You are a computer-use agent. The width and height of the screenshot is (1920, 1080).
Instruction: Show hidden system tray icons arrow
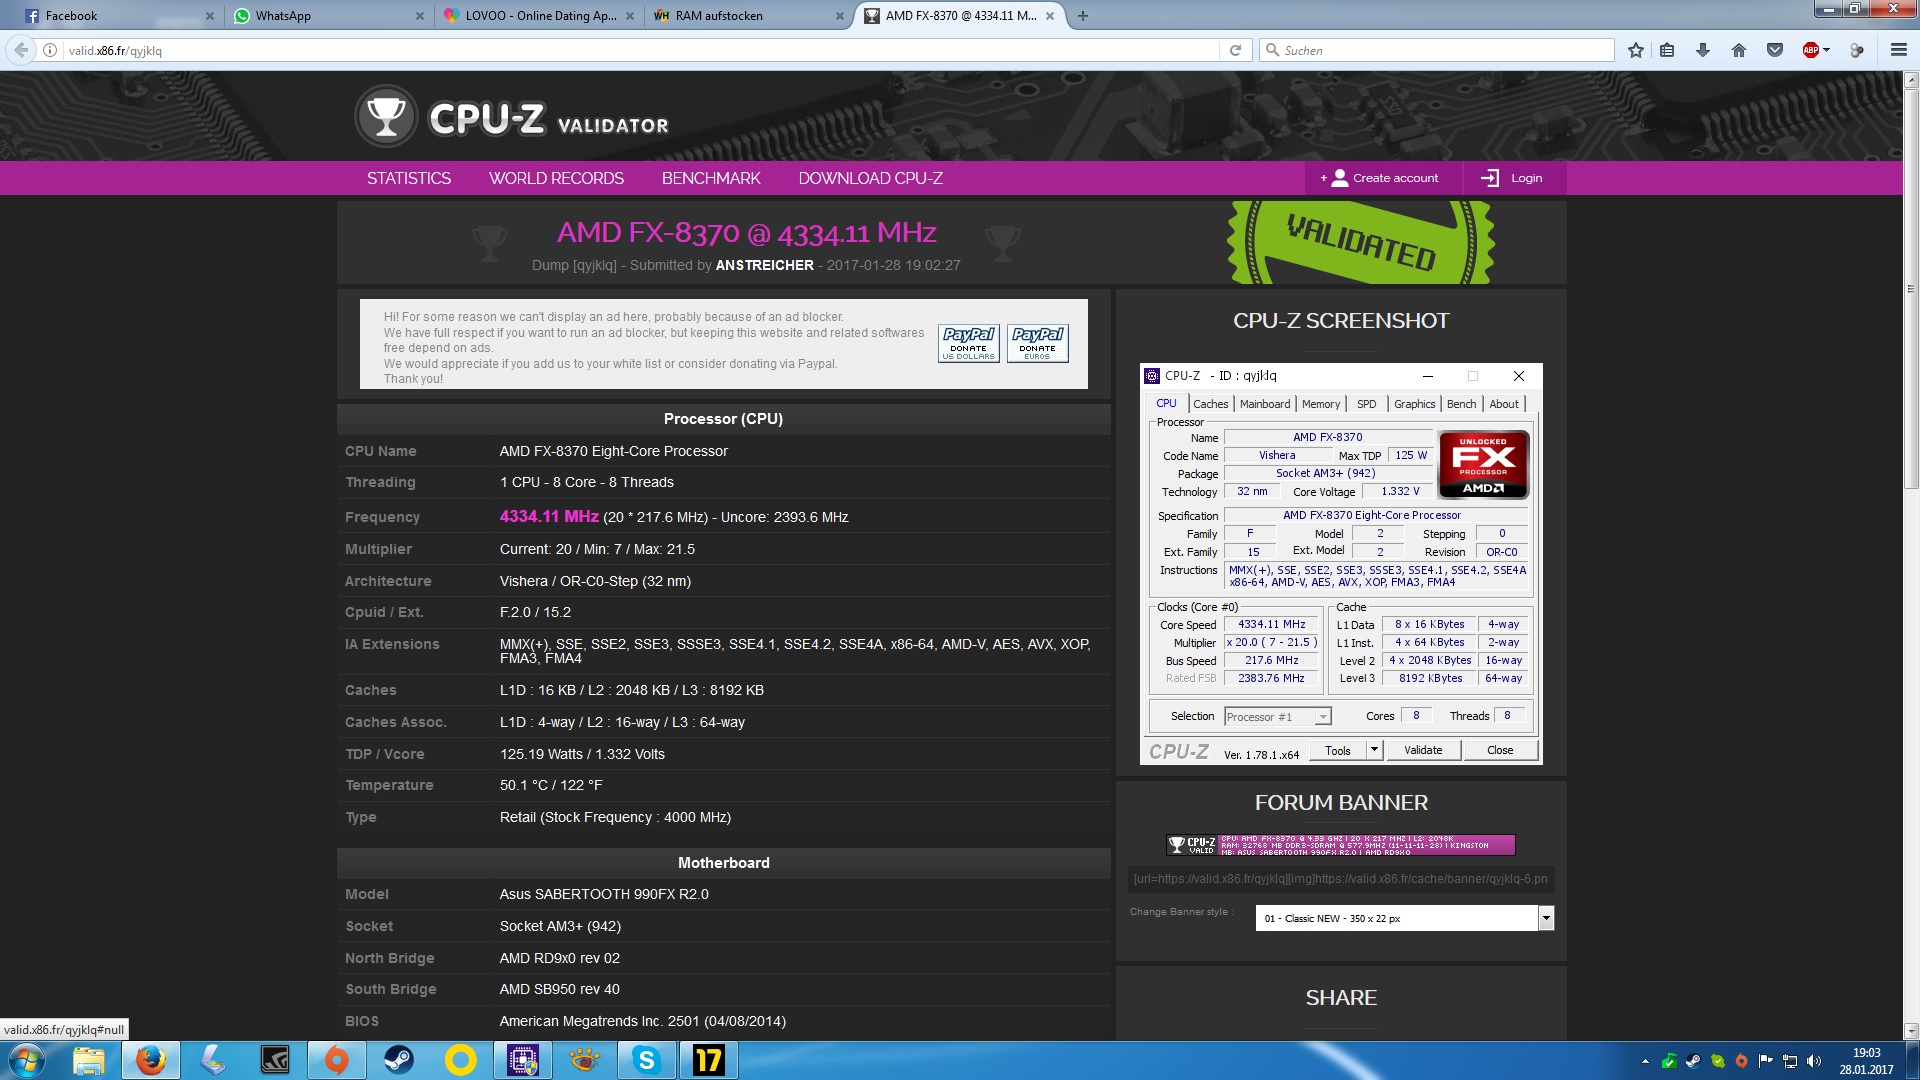point(1645,1061)
